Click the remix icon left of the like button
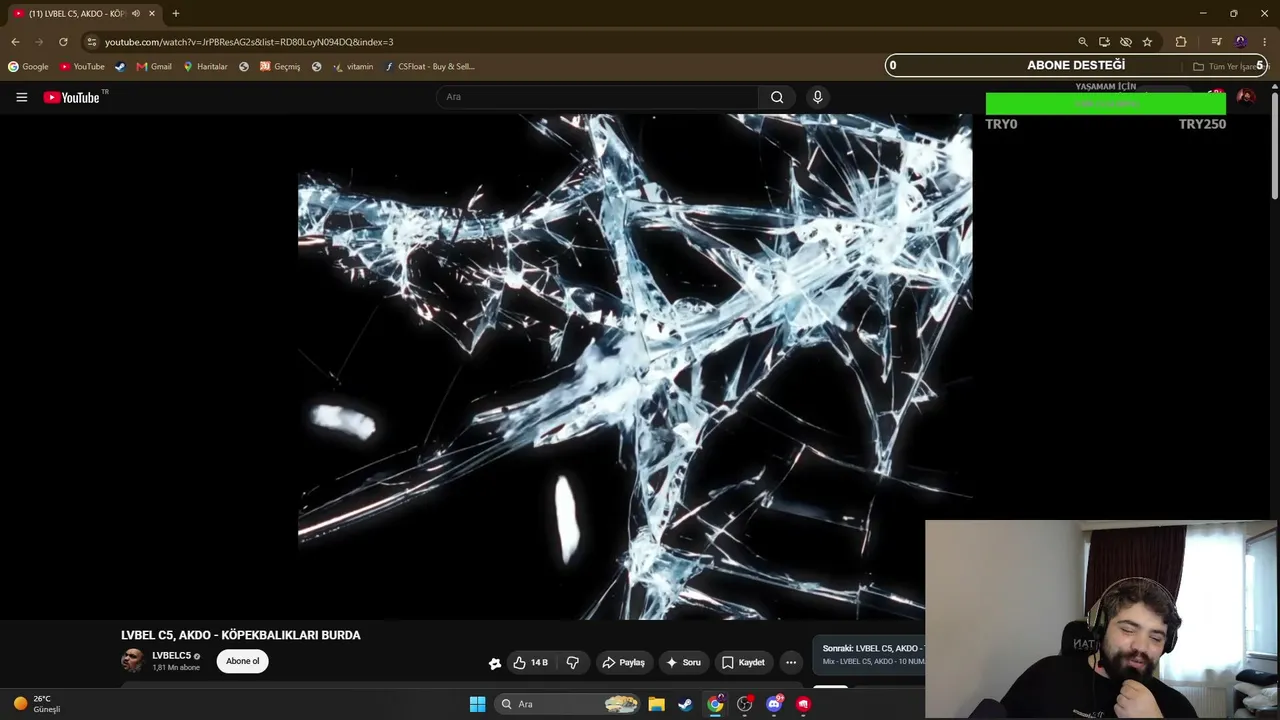 494,662
